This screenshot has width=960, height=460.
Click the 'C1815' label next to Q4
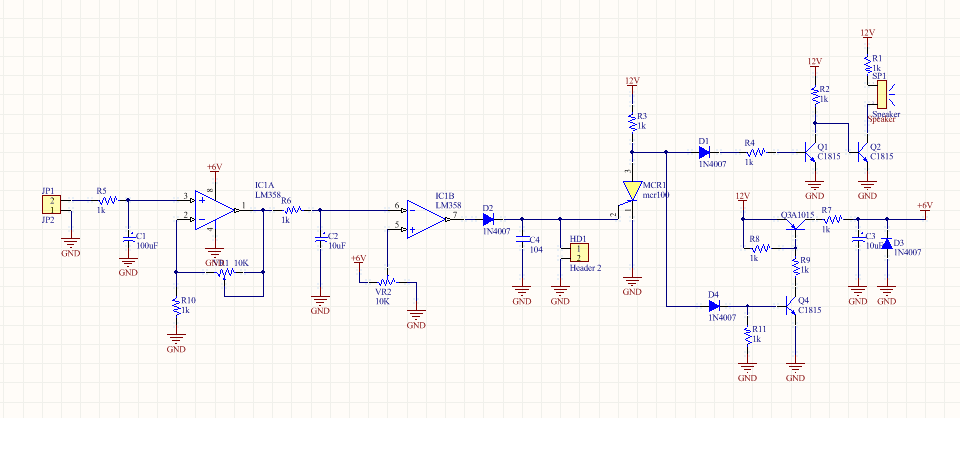[809, 310]
